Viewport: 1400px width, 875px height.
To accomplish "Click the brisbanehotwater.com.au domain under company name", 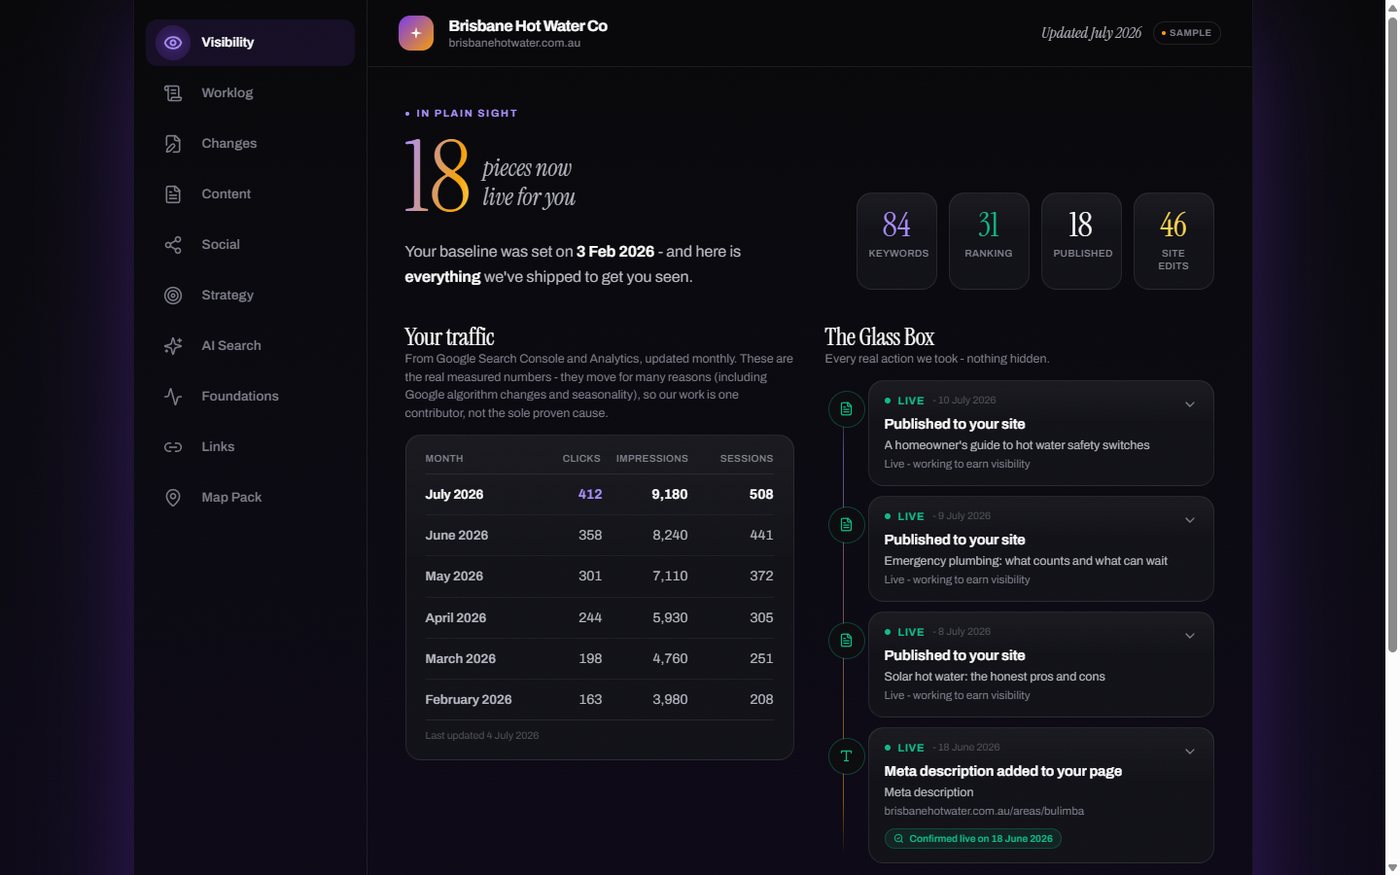I will coord(514,43).
